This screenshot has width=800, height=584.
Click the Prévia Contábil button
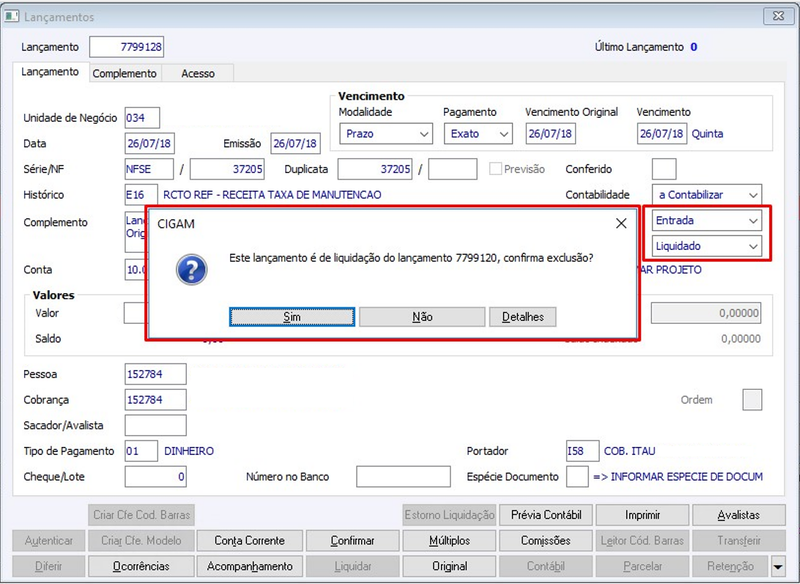coord(546,515)
